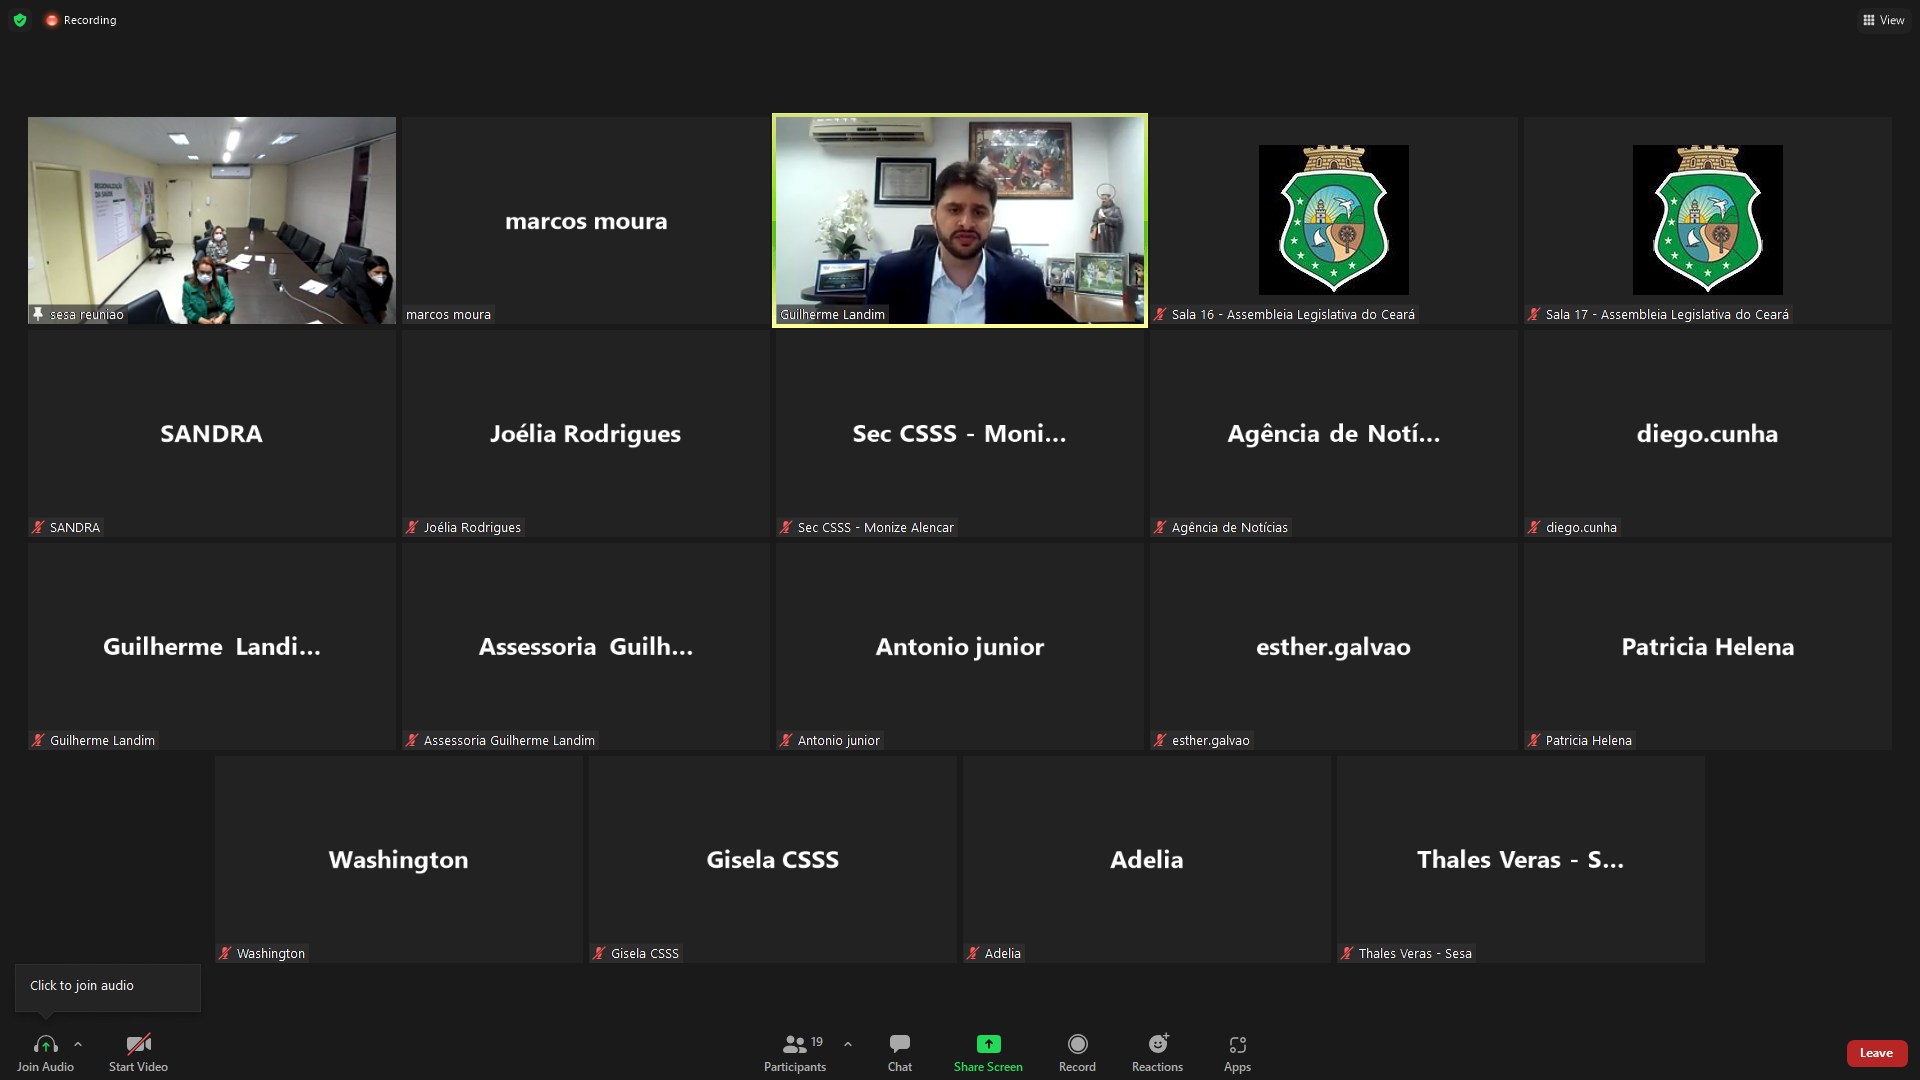Expand the Participants options caret

click(x=848, y=1044)
